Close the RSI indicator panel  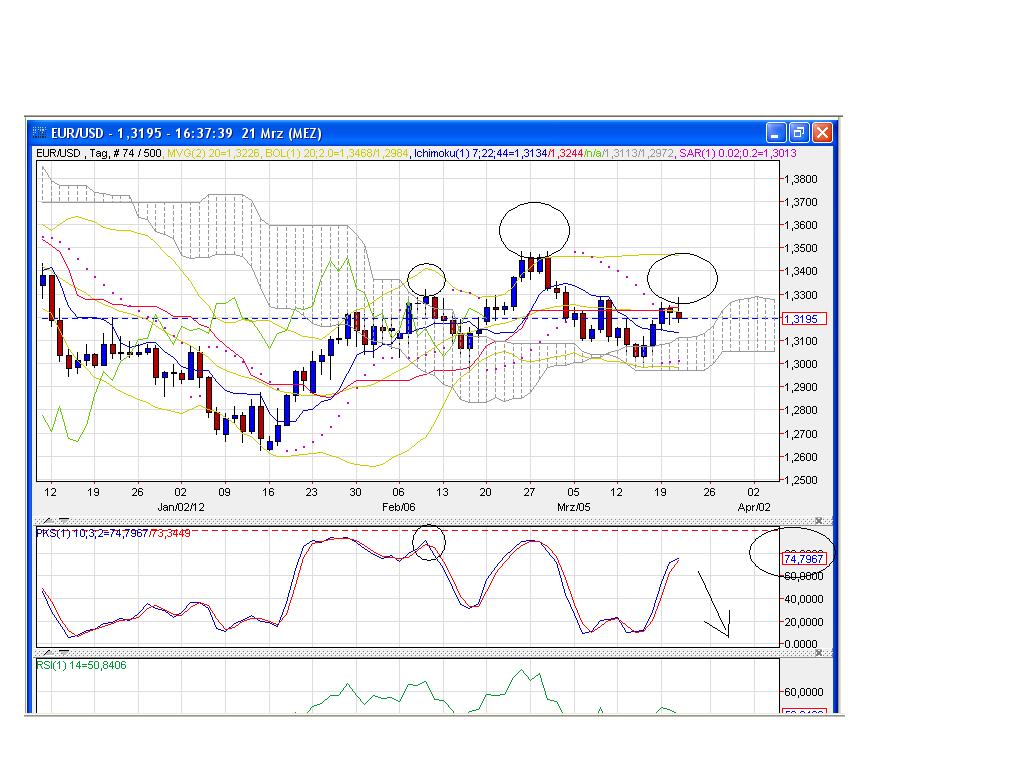(818, 652)
